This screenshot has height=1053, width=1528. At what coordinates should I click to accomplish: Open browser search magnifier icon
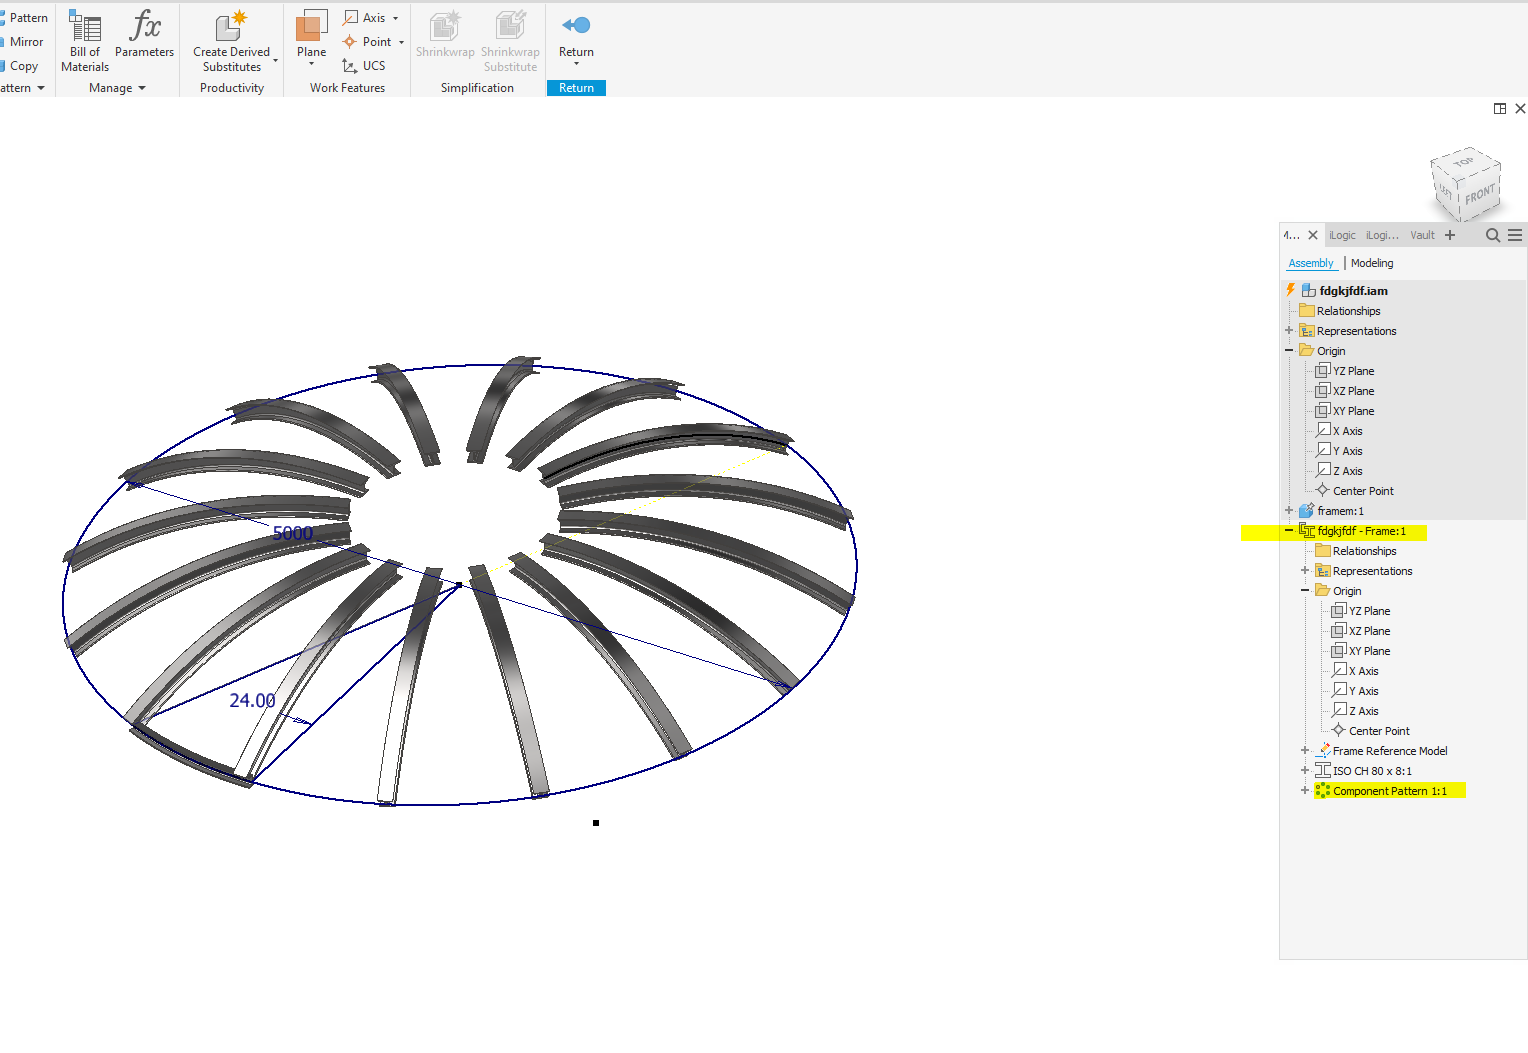pos(1493,235)
